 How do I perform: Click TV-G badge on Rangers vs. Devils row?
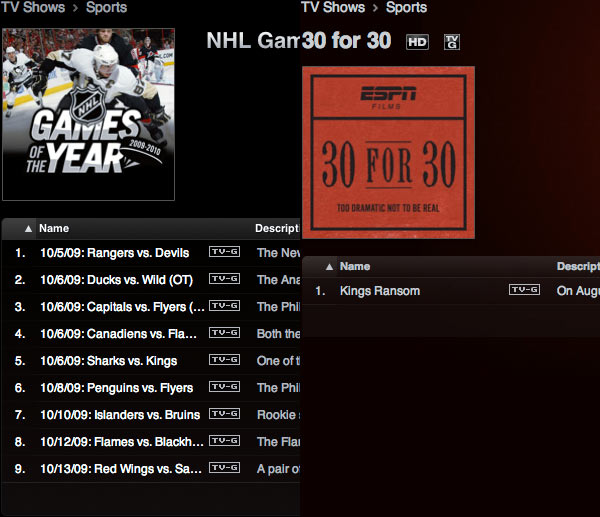tap(224, 252)
